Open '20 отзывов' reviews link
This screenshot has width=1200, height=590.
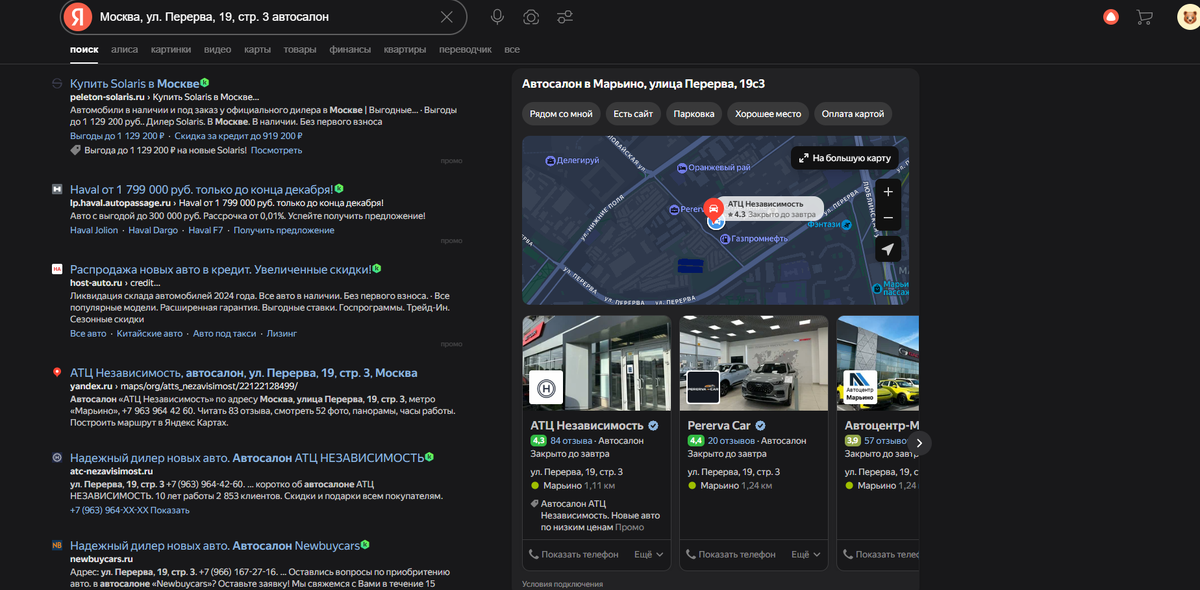[x=731, y=440]
